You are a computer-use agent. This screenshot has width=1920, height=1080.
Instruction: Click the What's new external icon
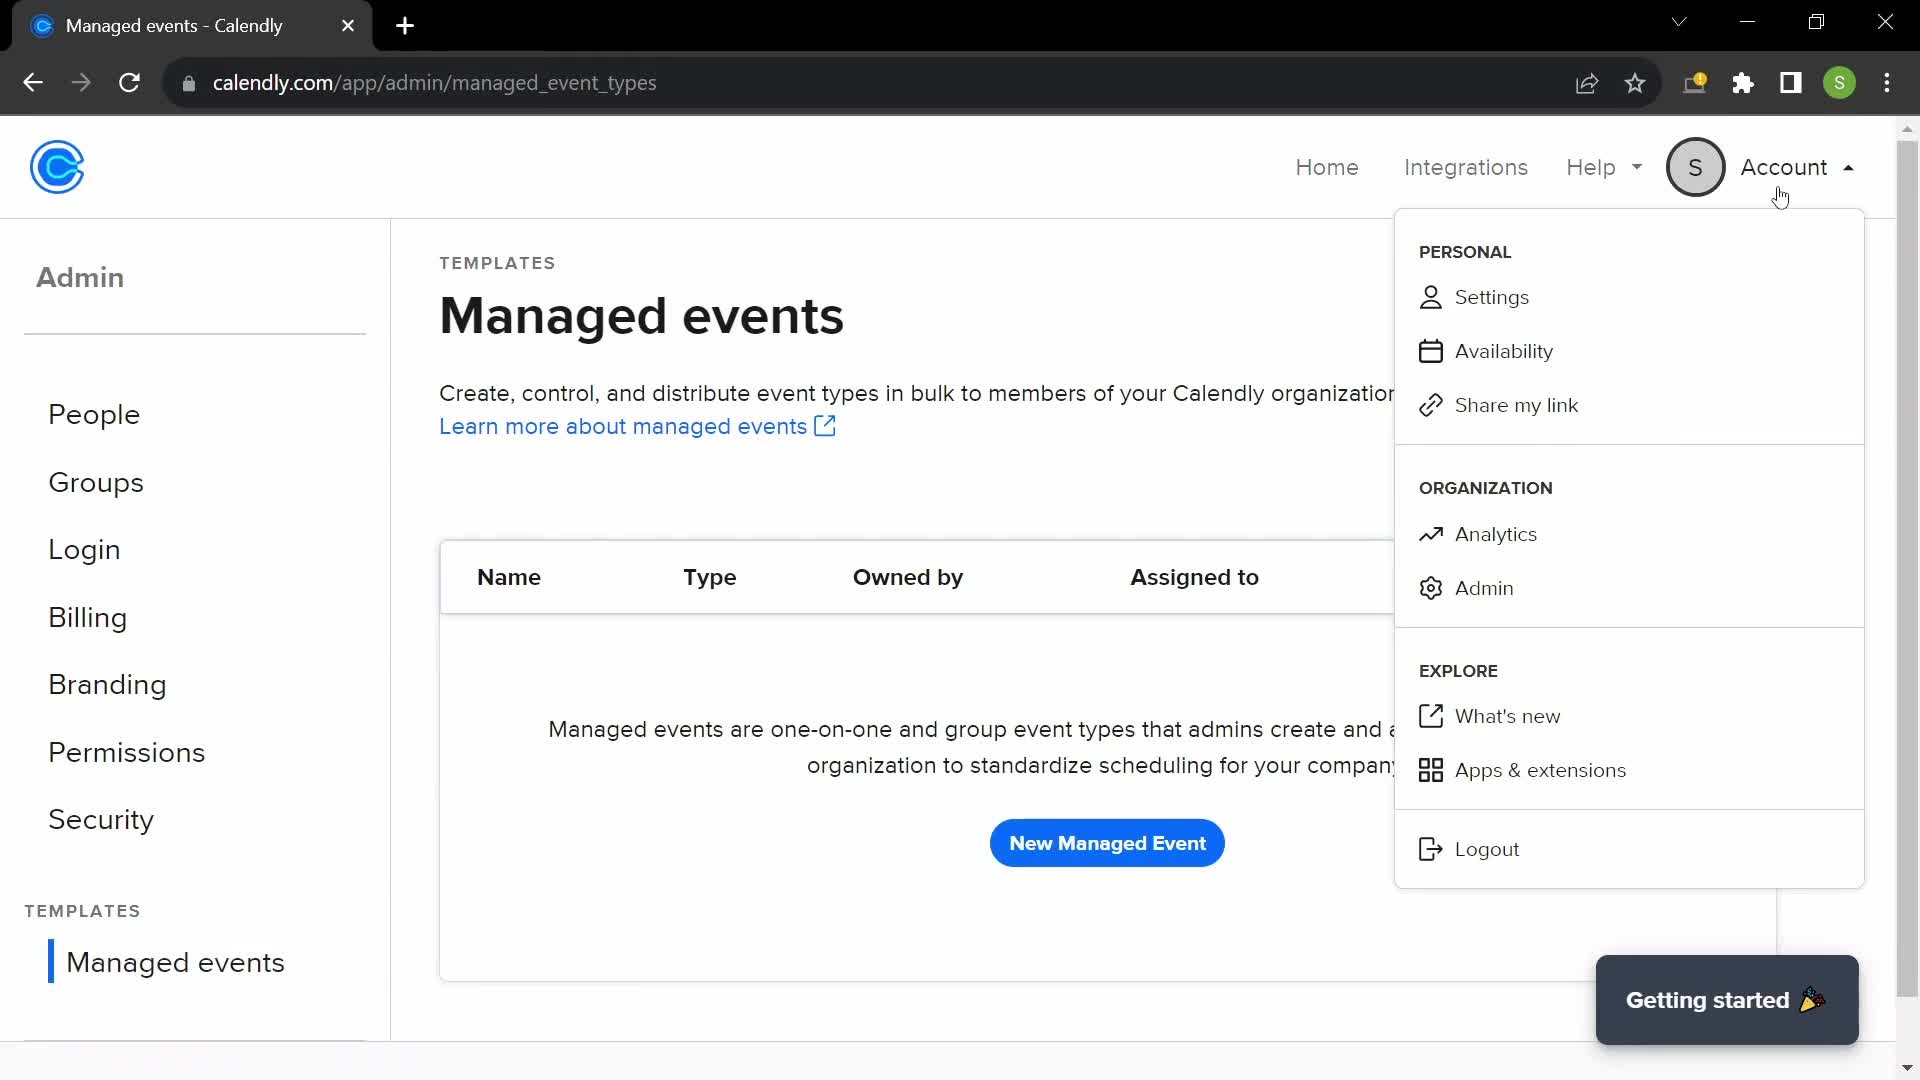pos(1431,716)
